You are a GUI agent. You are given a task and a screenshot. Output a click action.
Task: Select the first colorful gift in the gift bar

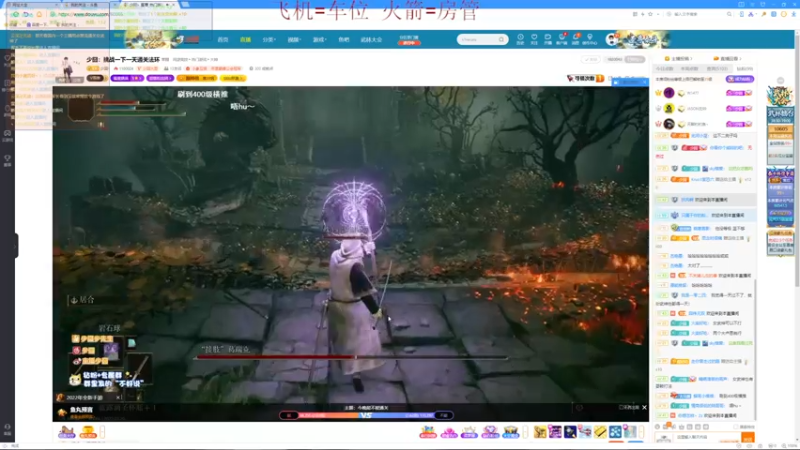(428, 432)
